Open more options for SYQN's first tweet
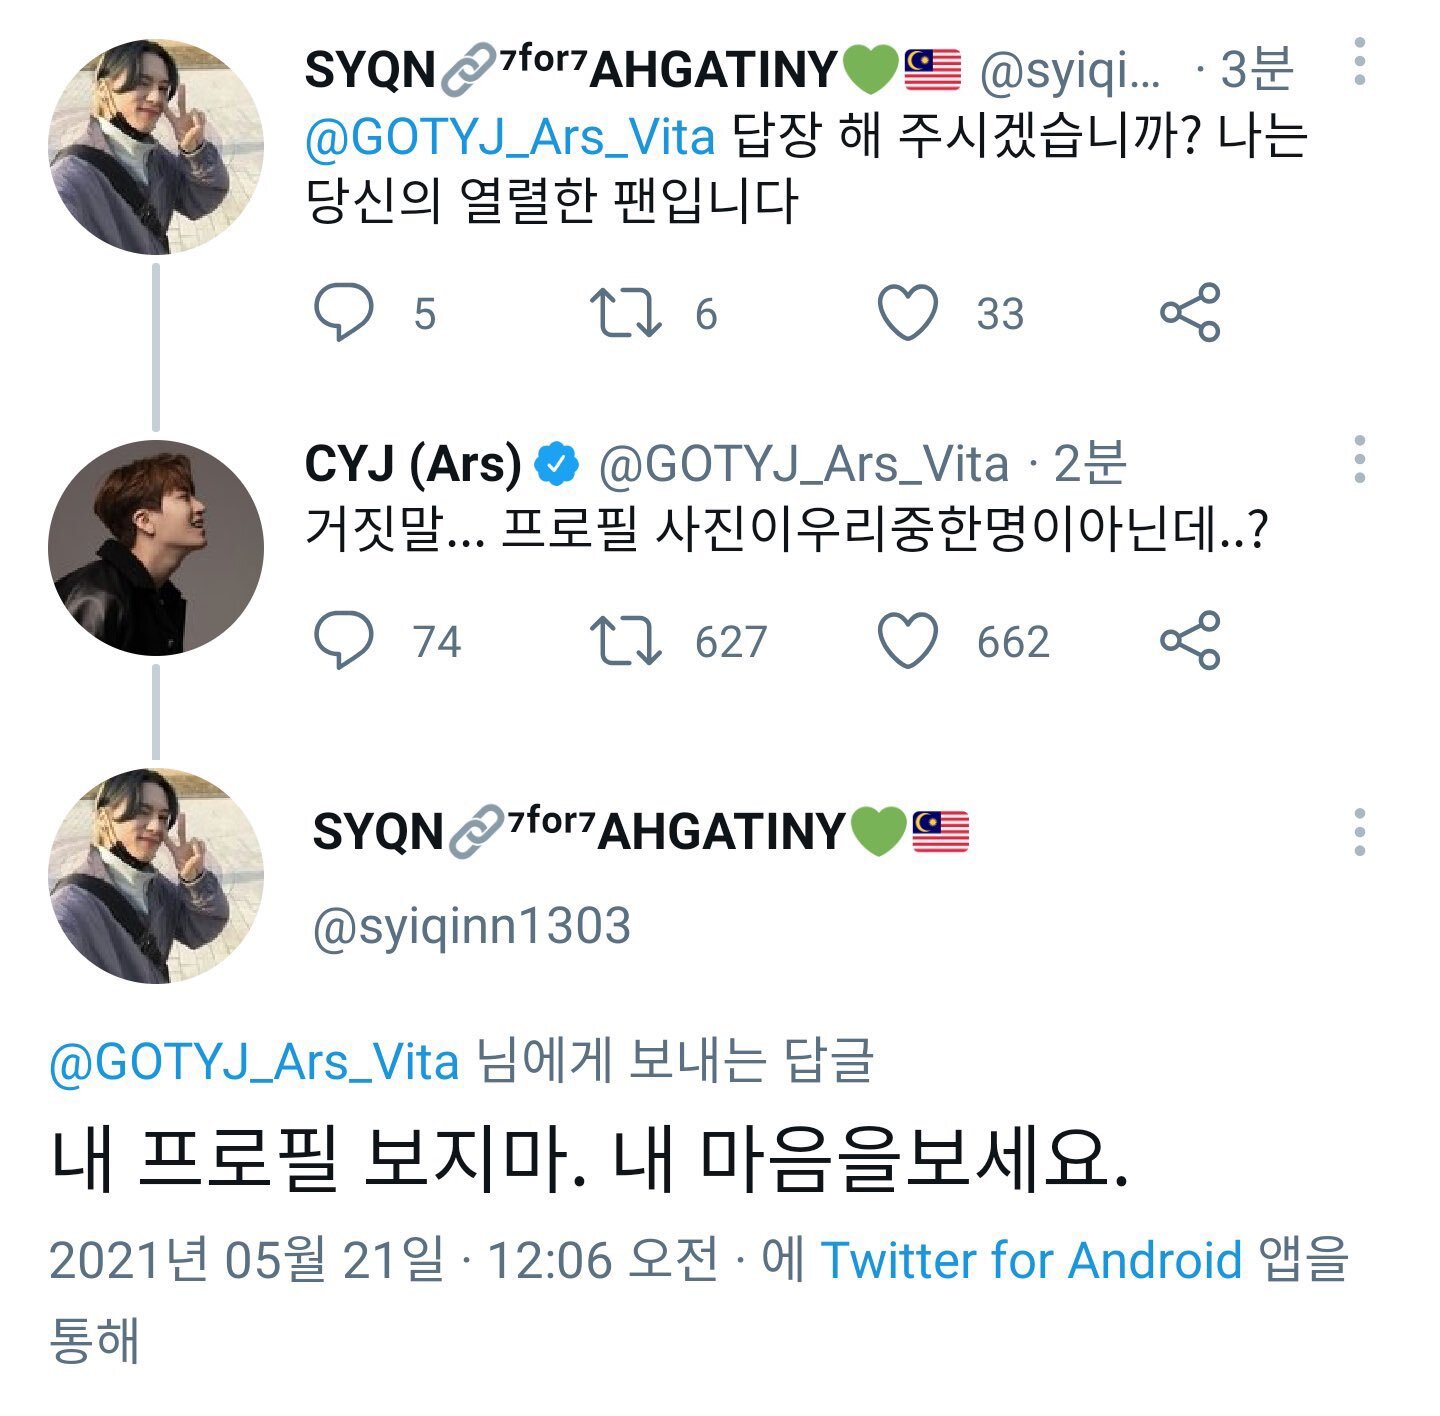 (1359, 62)
